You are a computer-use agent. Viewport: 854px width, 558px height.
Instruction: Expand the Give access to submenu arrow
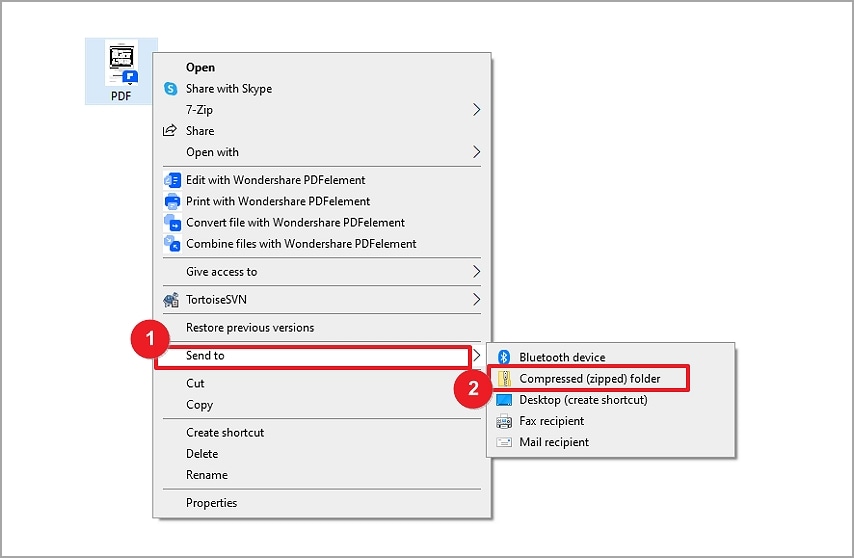[477, 272]
